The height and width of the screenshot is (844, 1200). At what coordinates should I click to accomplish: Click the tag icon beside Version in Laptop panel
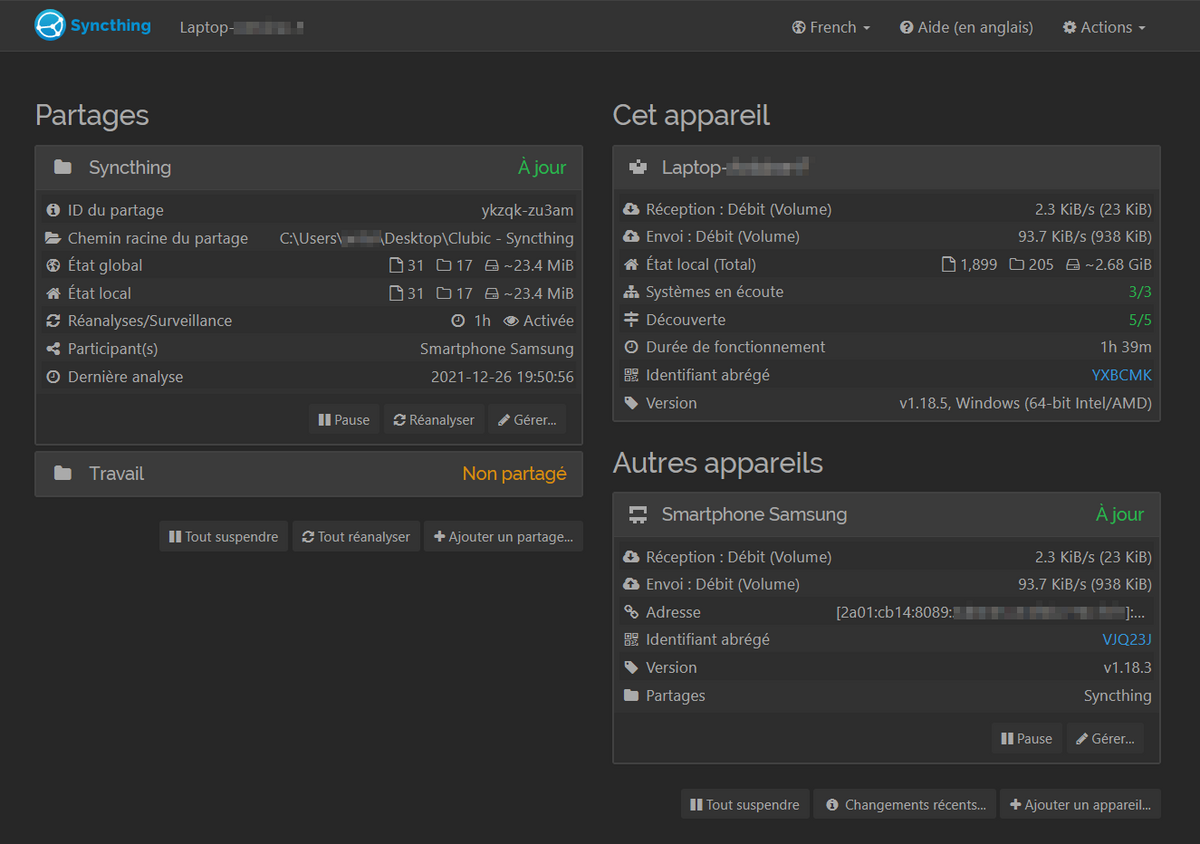pos(631,403)
